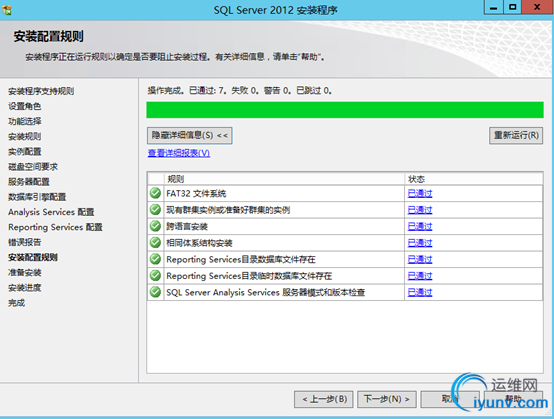554x419 pixels.
Task: Collapse details with 隐藏详细信息(S) button
Action: pyautogui.click(x=190, y=135)
